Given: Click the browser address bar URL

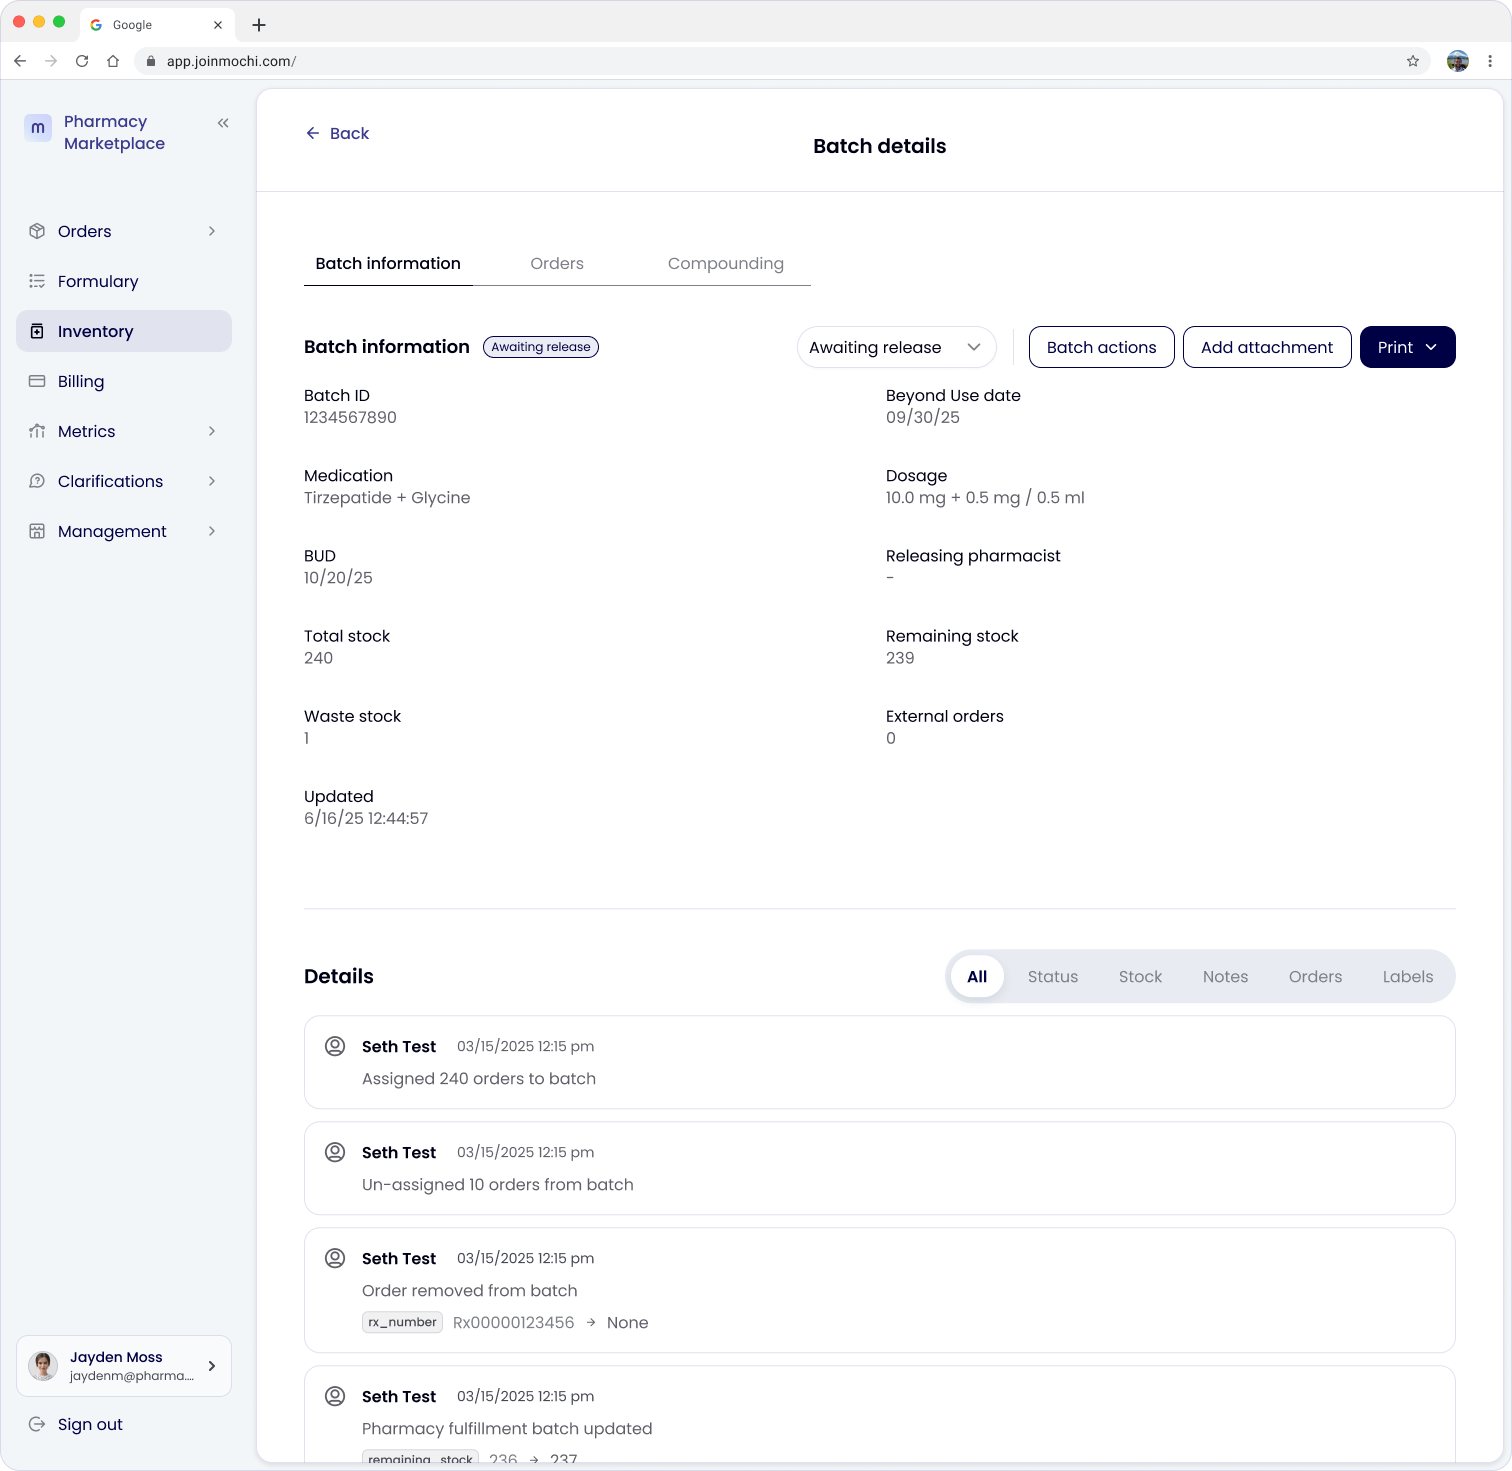Looking at the screenshot, I should tap(231, 61).
